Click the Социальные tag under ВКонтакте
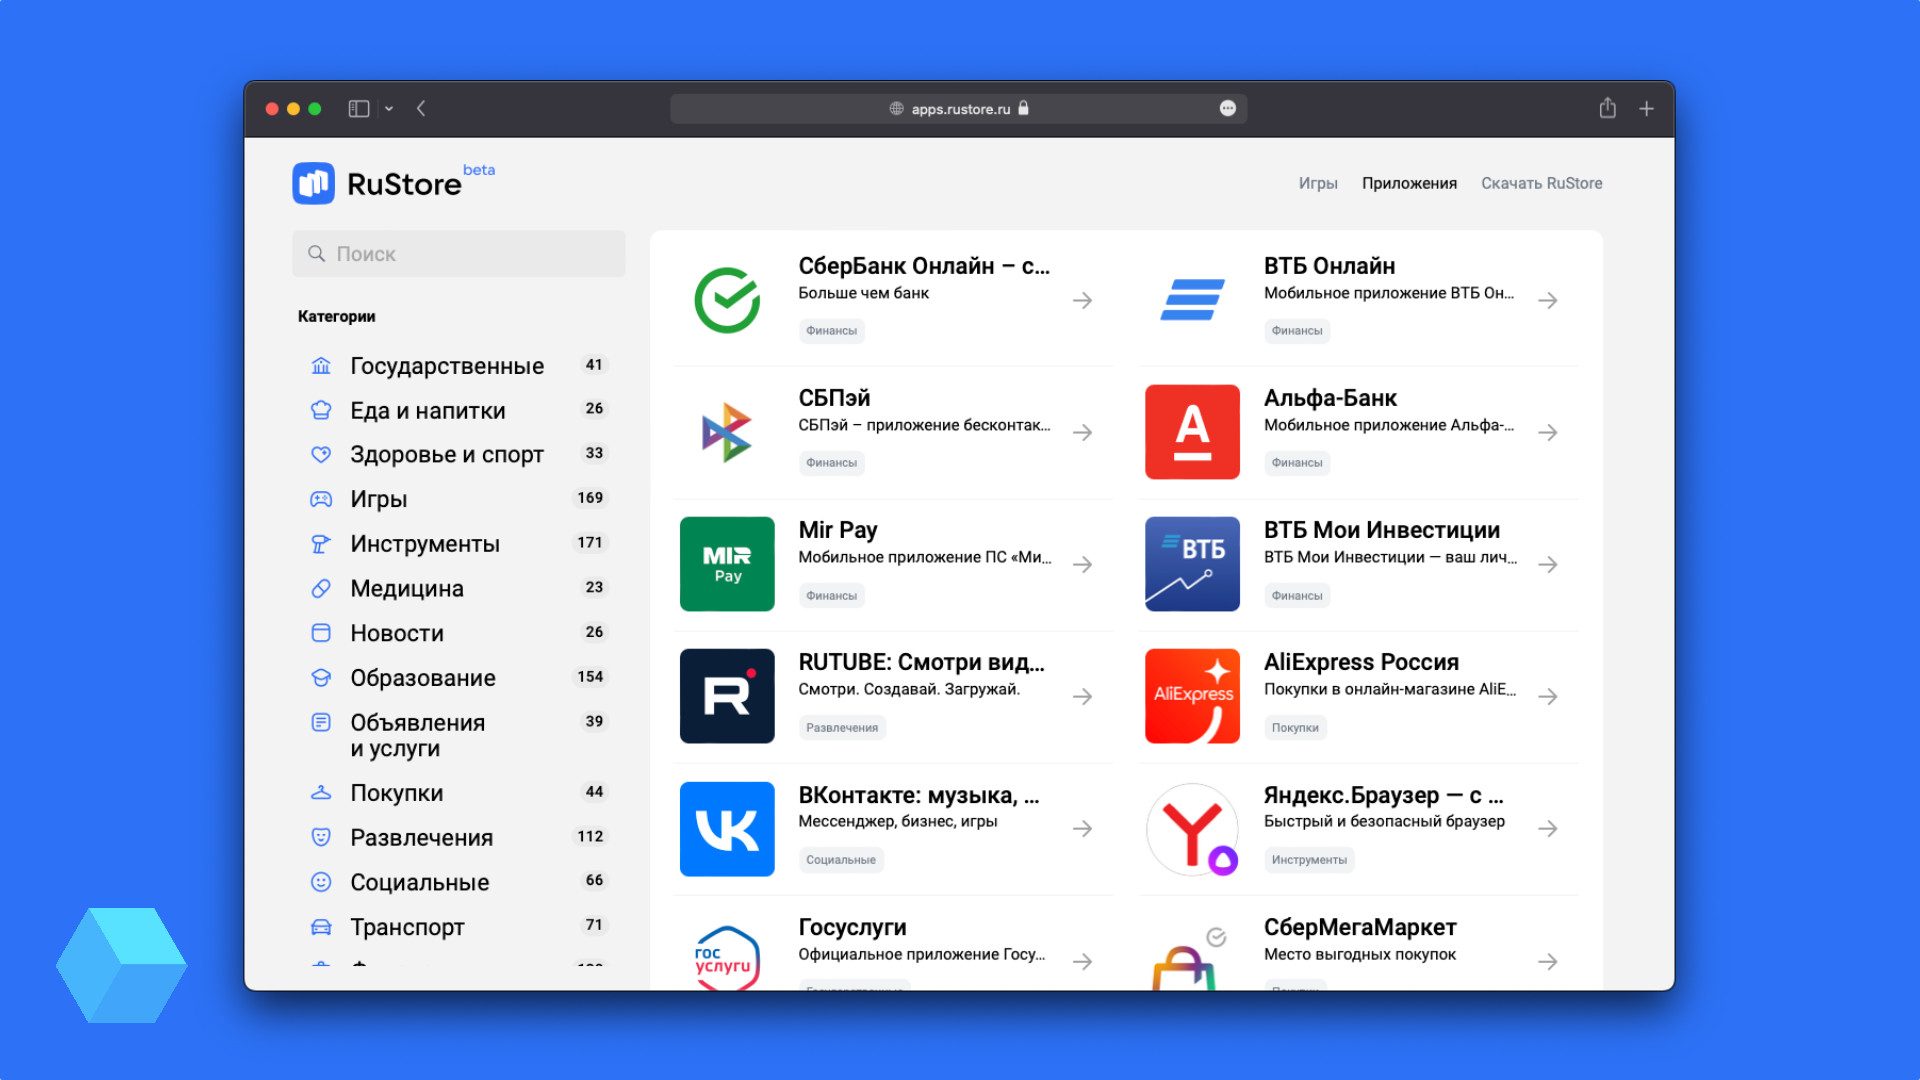Image resolution: width=1920 pixels, height=1080 pixels. (x=841, y=860)
